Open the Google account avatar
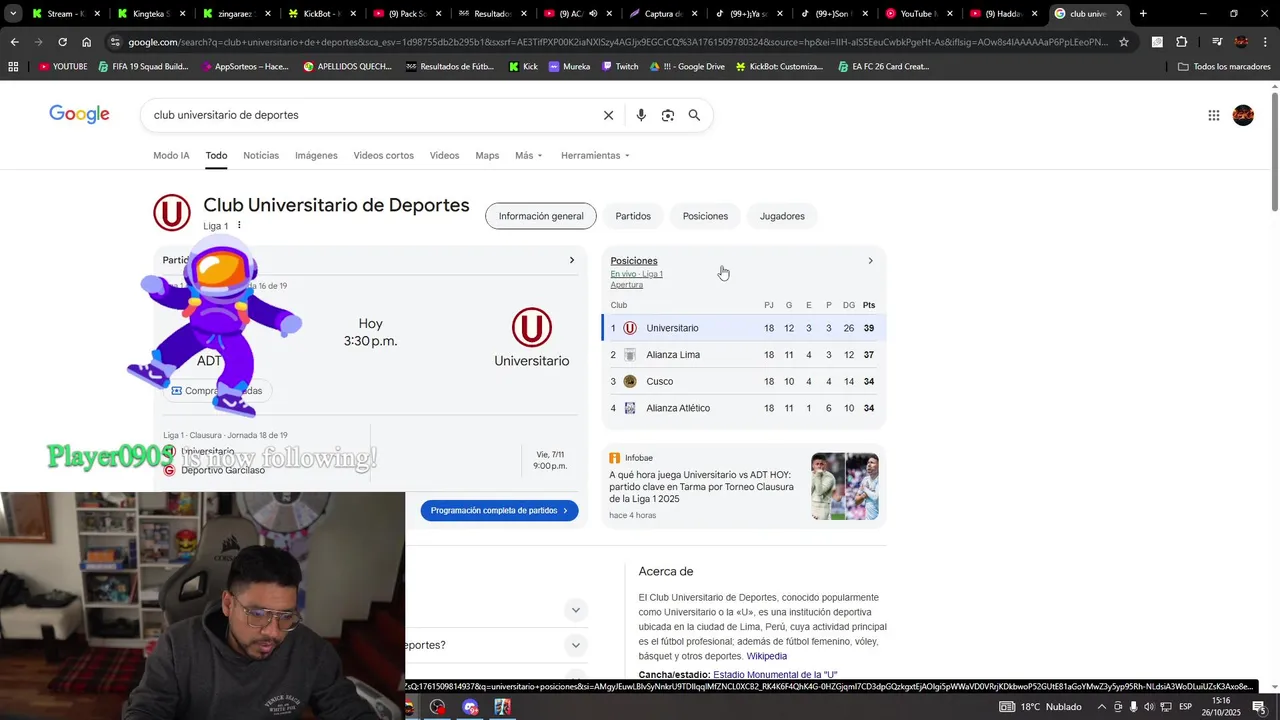 [x=1243, y=115]
